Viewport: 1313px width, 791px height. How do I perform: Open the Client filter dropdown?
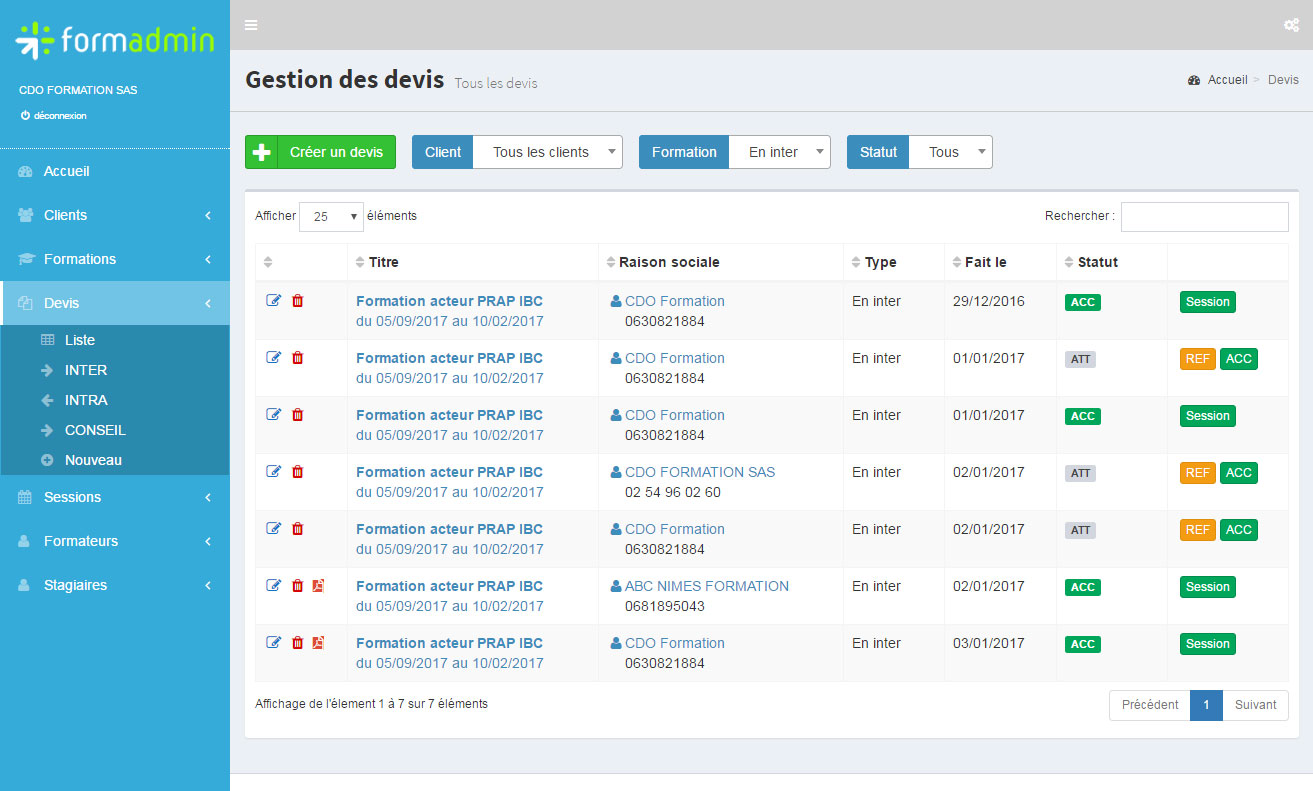pos(547,152)
